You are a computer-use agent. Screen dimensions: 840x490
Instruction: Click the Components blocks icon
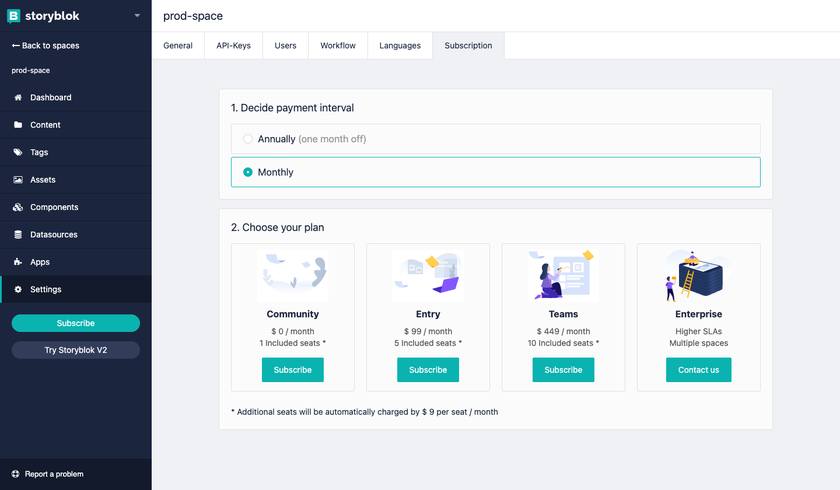click(x=18, y=208)
